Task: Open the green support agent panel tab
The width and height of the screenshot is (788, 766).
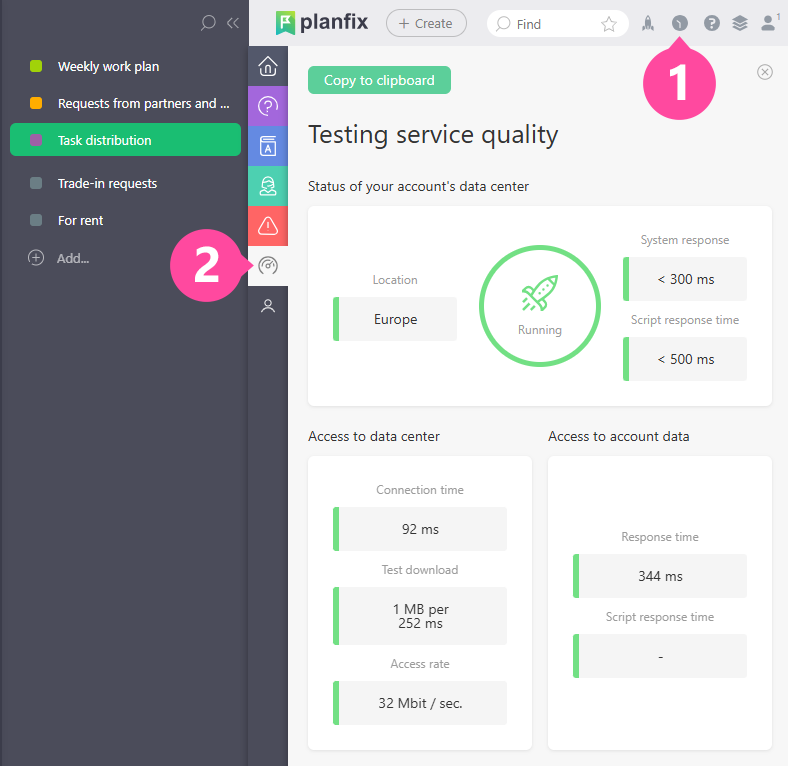Action: [x=268, y=186]
